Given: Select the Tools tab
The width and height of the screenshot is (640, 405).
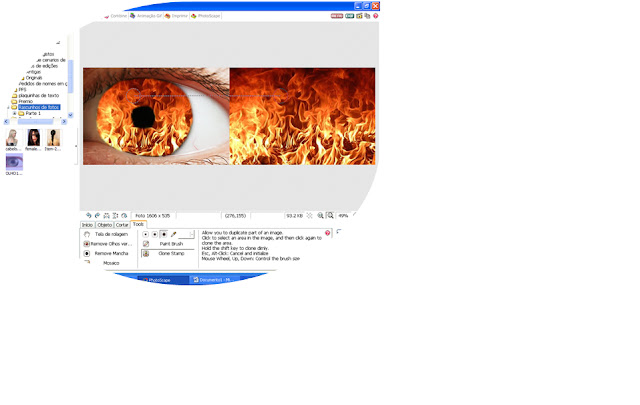Looking at the screenshot, I should click(138, 224).
